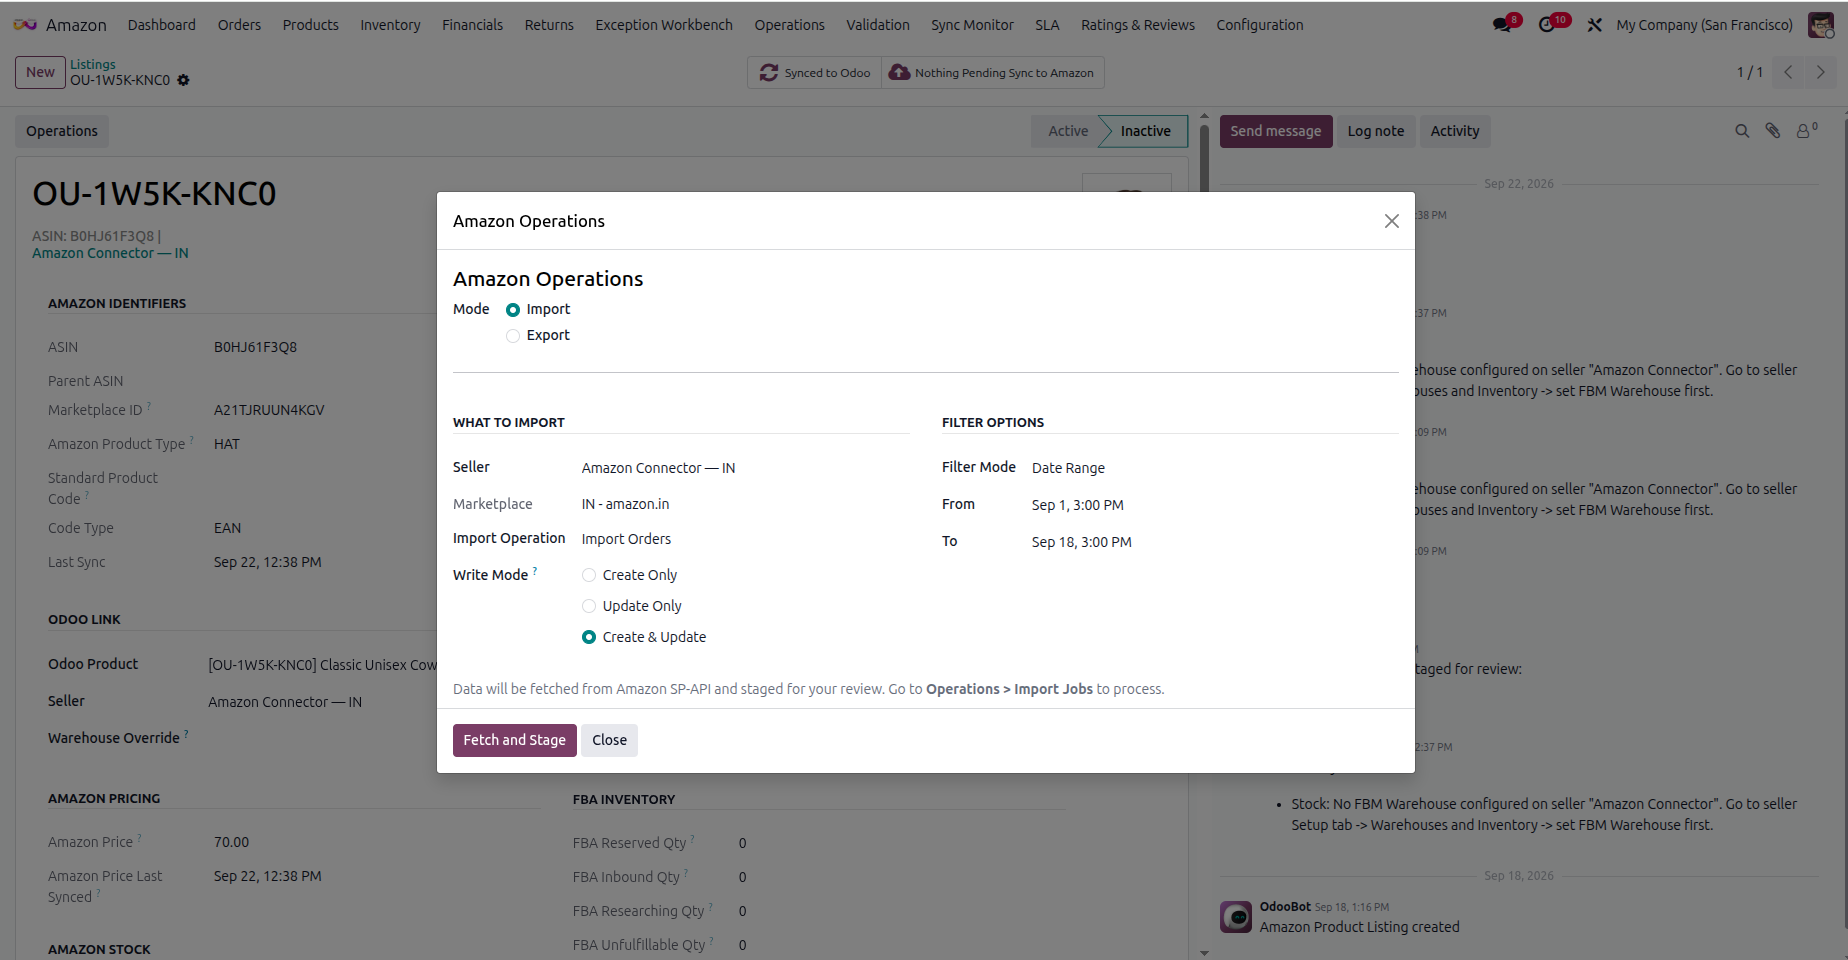Open the conversations messages icon
1848x960 pixels.
click(1503, 25)
